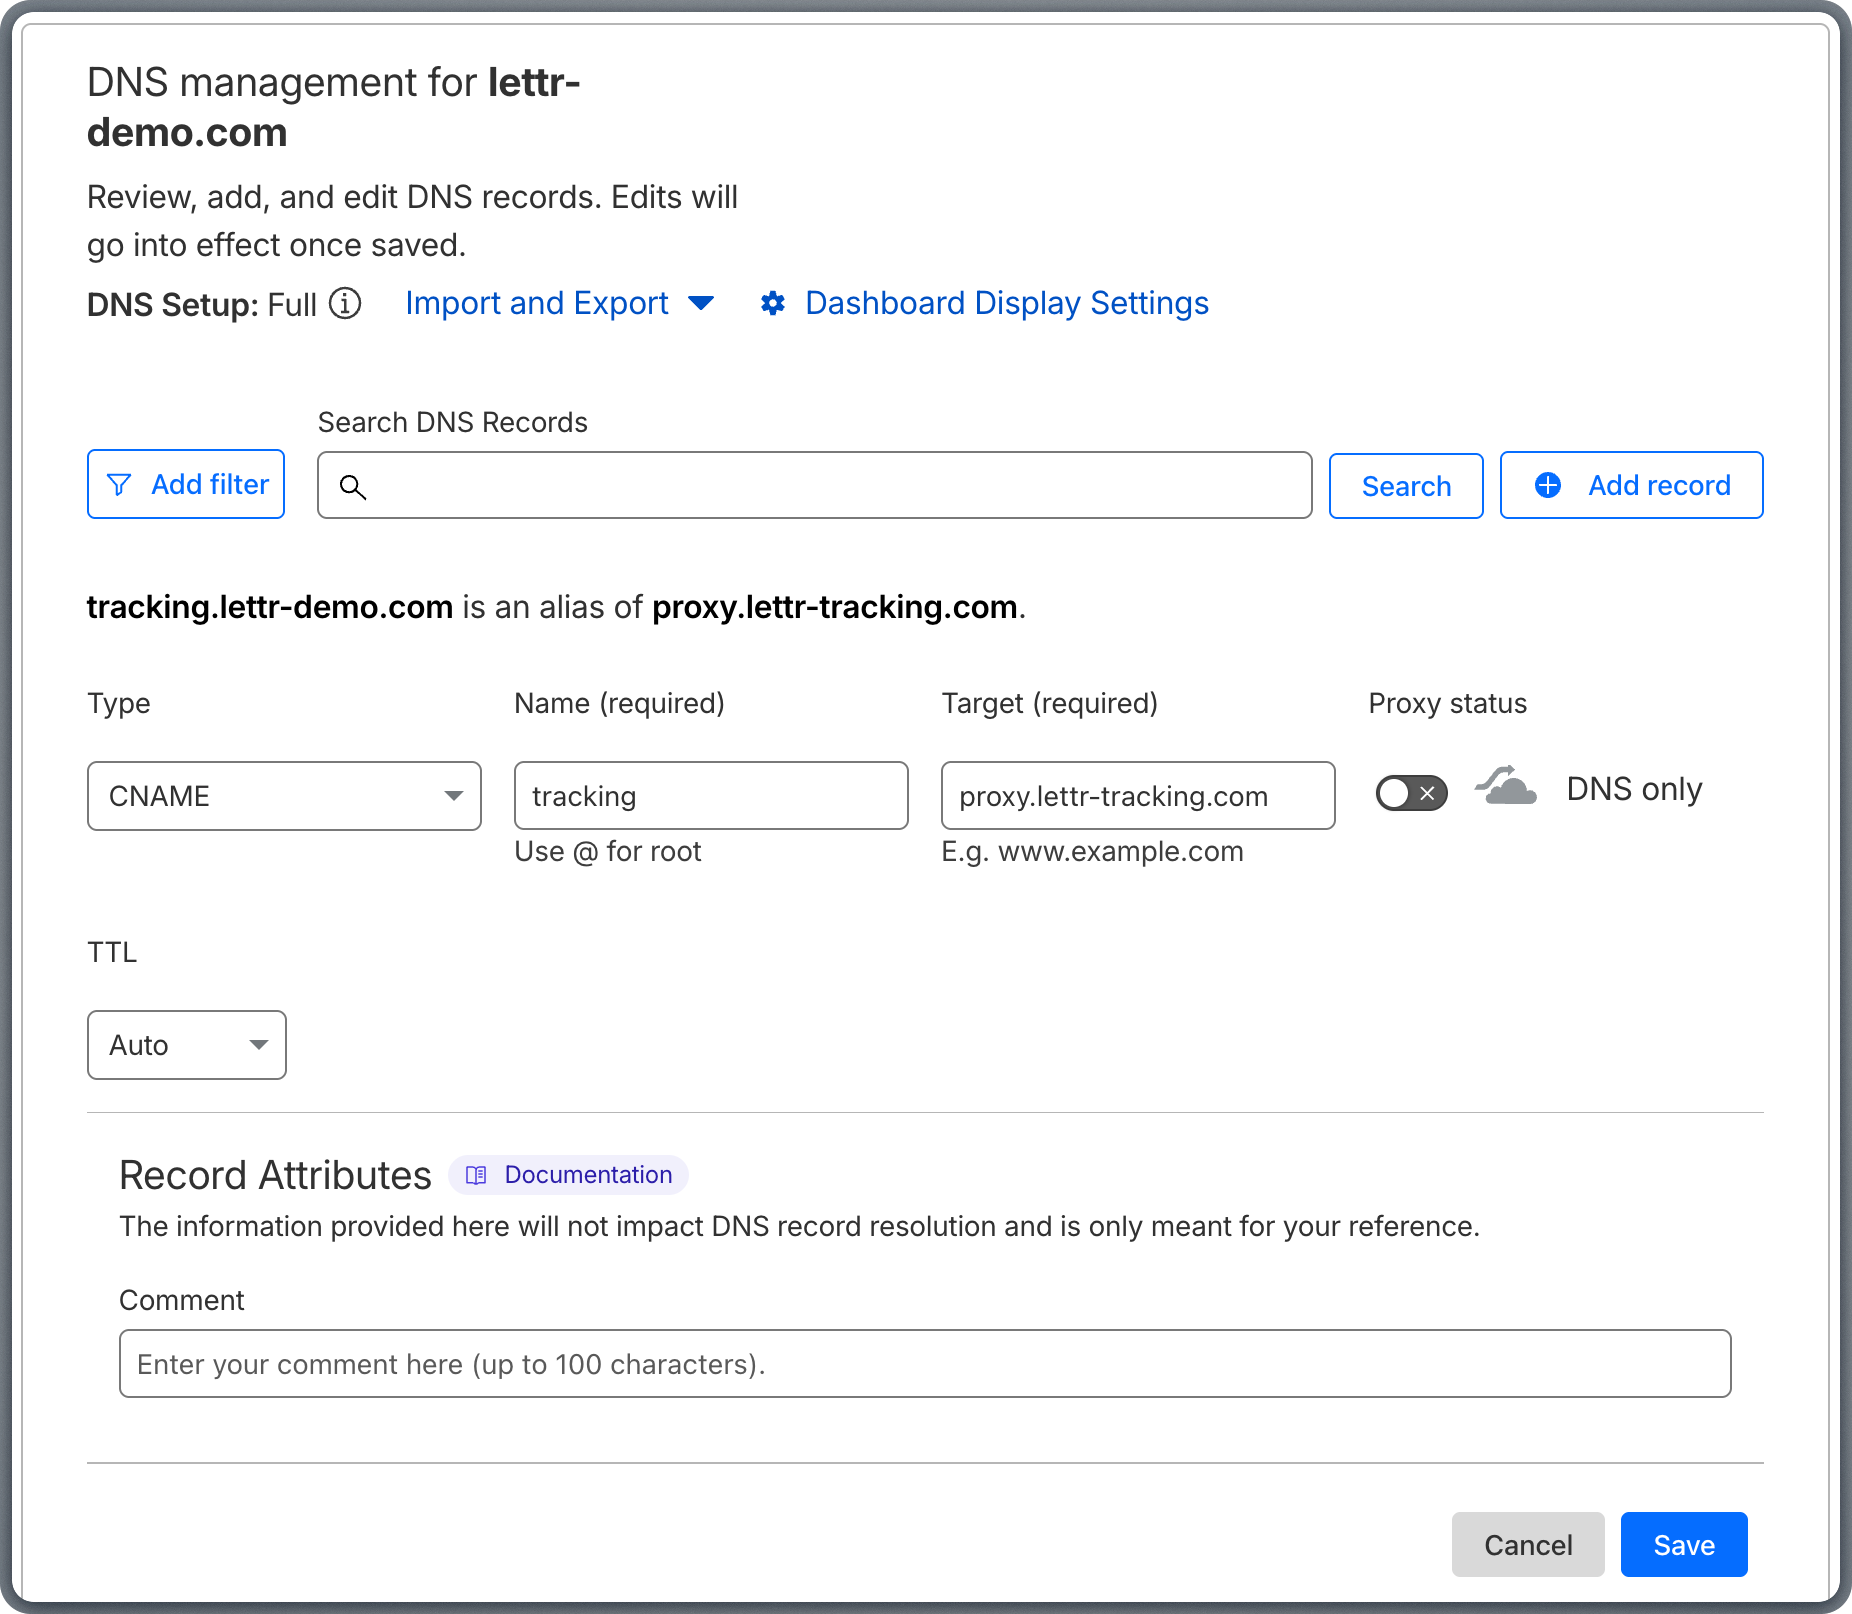Open Dashboard Display Settings

click(x=1006, y=303)
